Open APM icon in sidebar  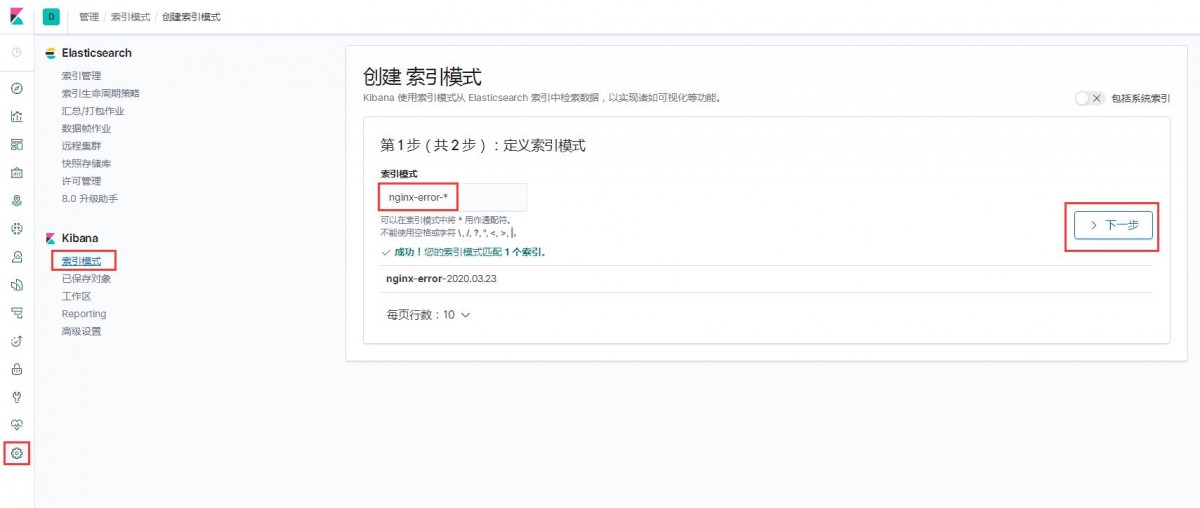[16, 313]
